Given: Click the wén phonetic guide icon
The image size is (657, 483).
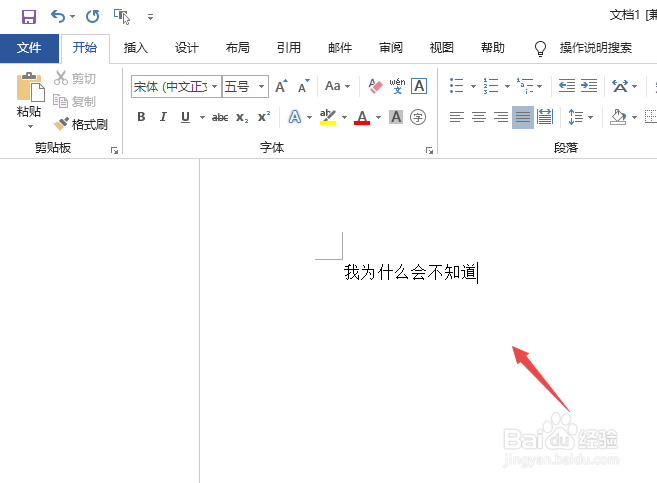Looking at the screenshot, I should click(397, 86).
